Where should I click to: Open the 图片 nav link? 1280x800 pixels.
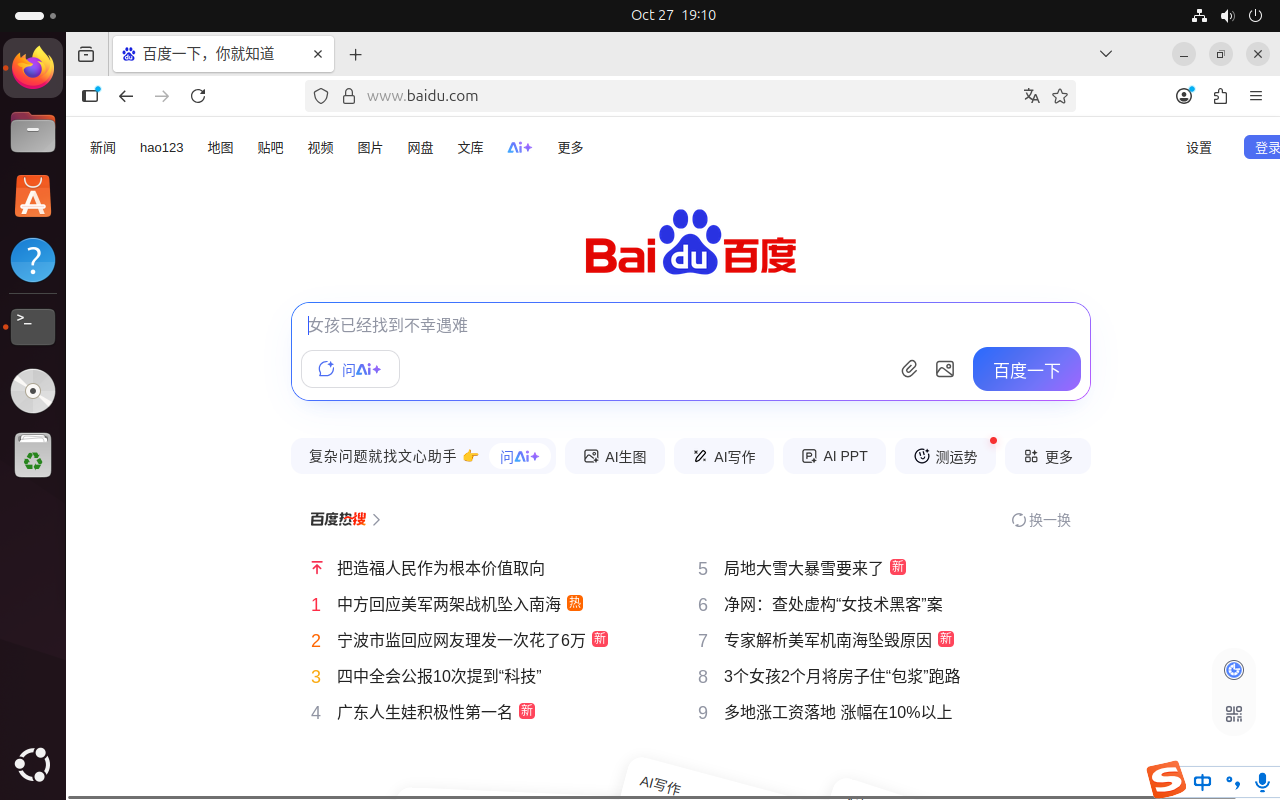[371, 148]
